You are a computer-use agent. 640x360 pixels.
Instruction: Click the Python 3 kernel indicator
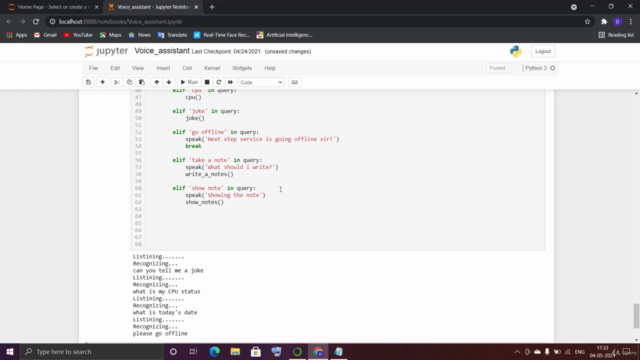pyautogui.click(x=540, y=68)
